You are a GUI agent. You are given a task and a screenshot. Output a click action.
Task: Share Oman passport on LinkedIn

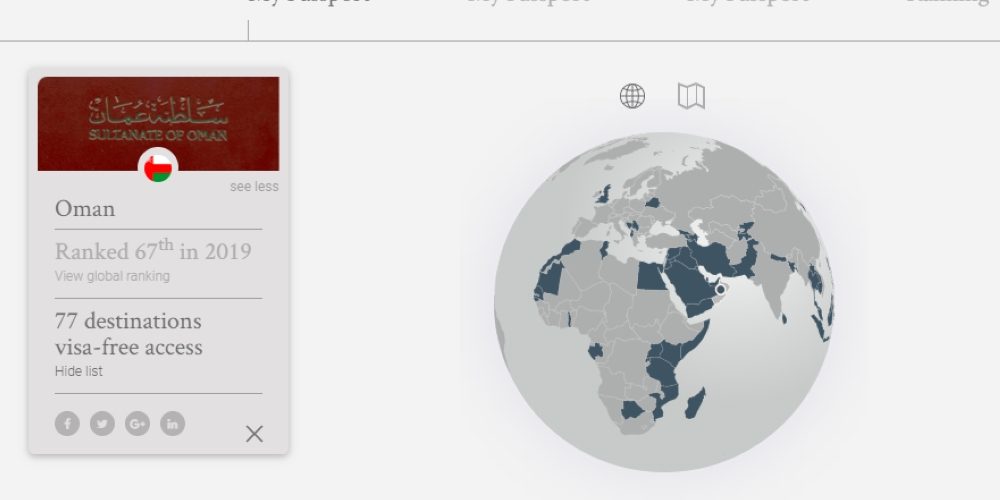pyautogui.click(x=172, y=423)
